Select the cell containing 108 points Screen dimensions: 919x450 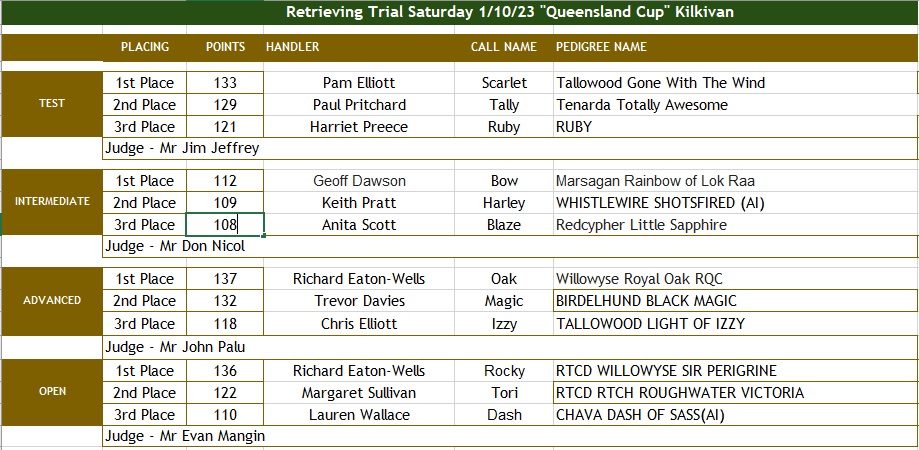pos(225,225)
